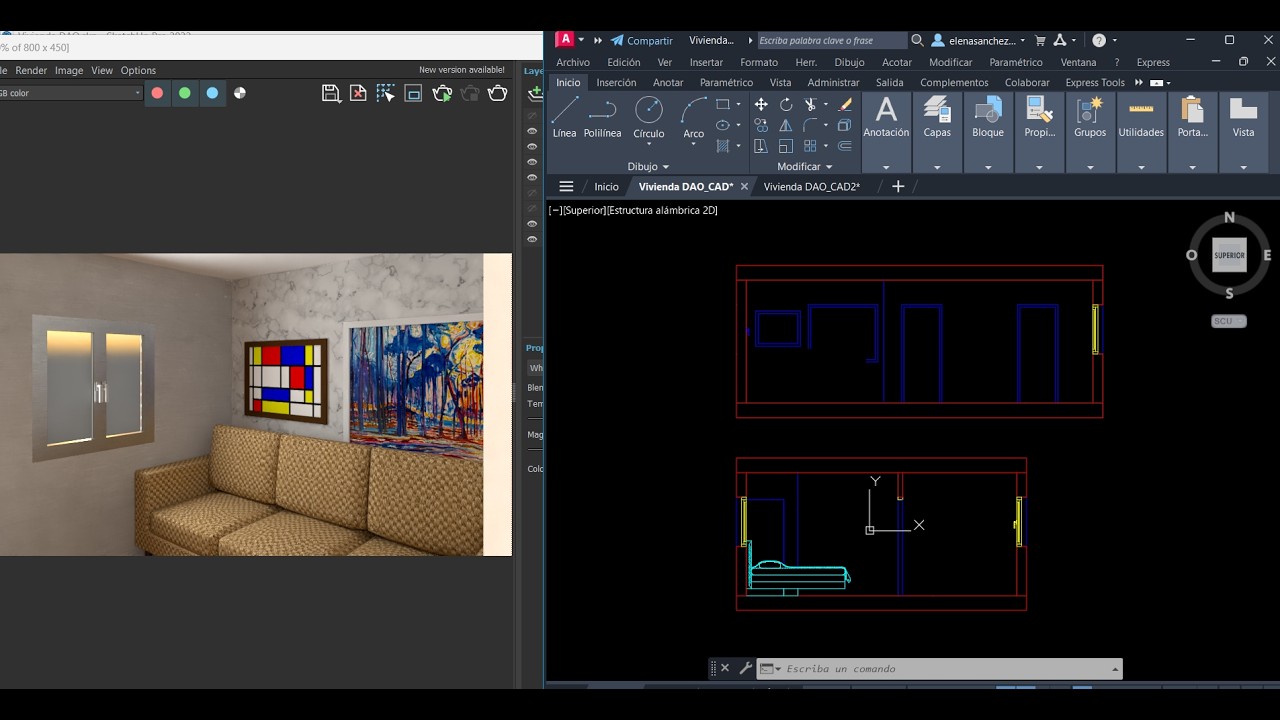Select the Línea draw tool in AutoCAD
1280x720 pixels.
(x=564, y=118)
